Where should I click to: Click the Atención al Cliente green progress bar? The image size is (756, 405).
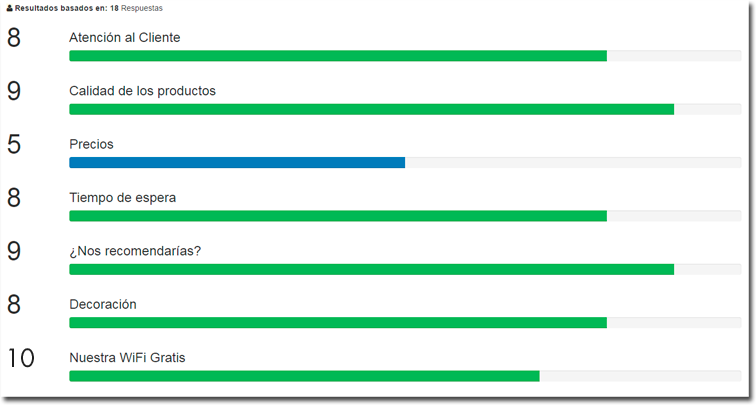point(338,56)
